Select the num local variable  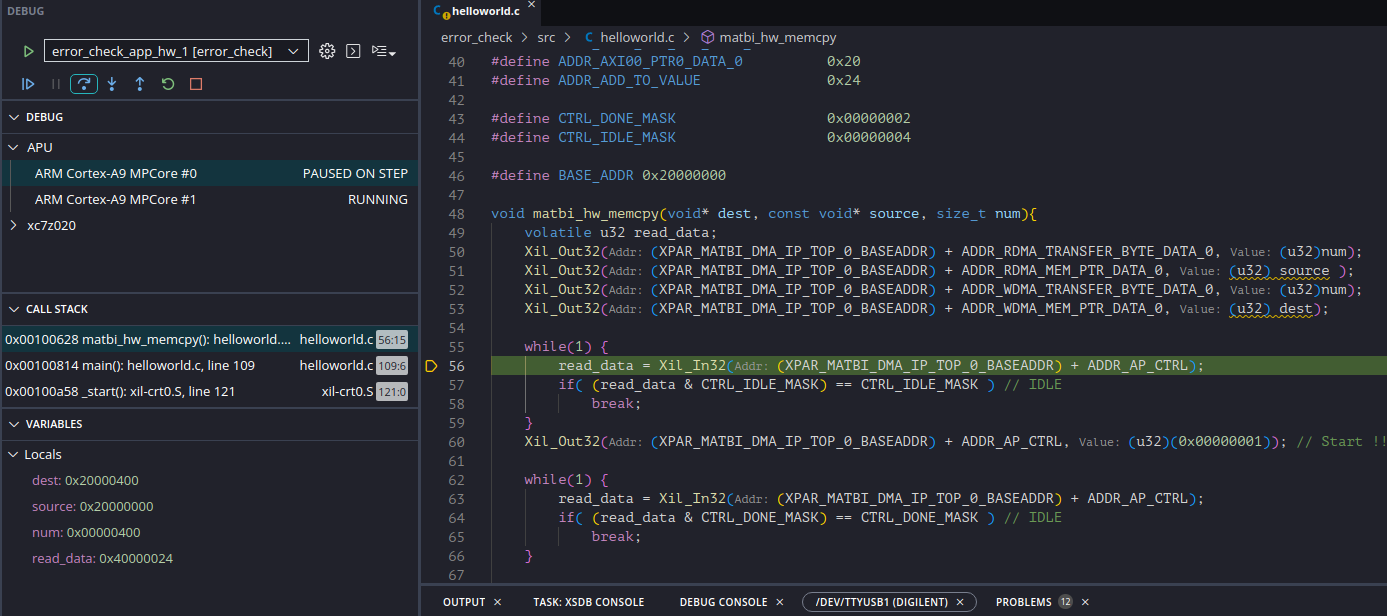(209, 532)
